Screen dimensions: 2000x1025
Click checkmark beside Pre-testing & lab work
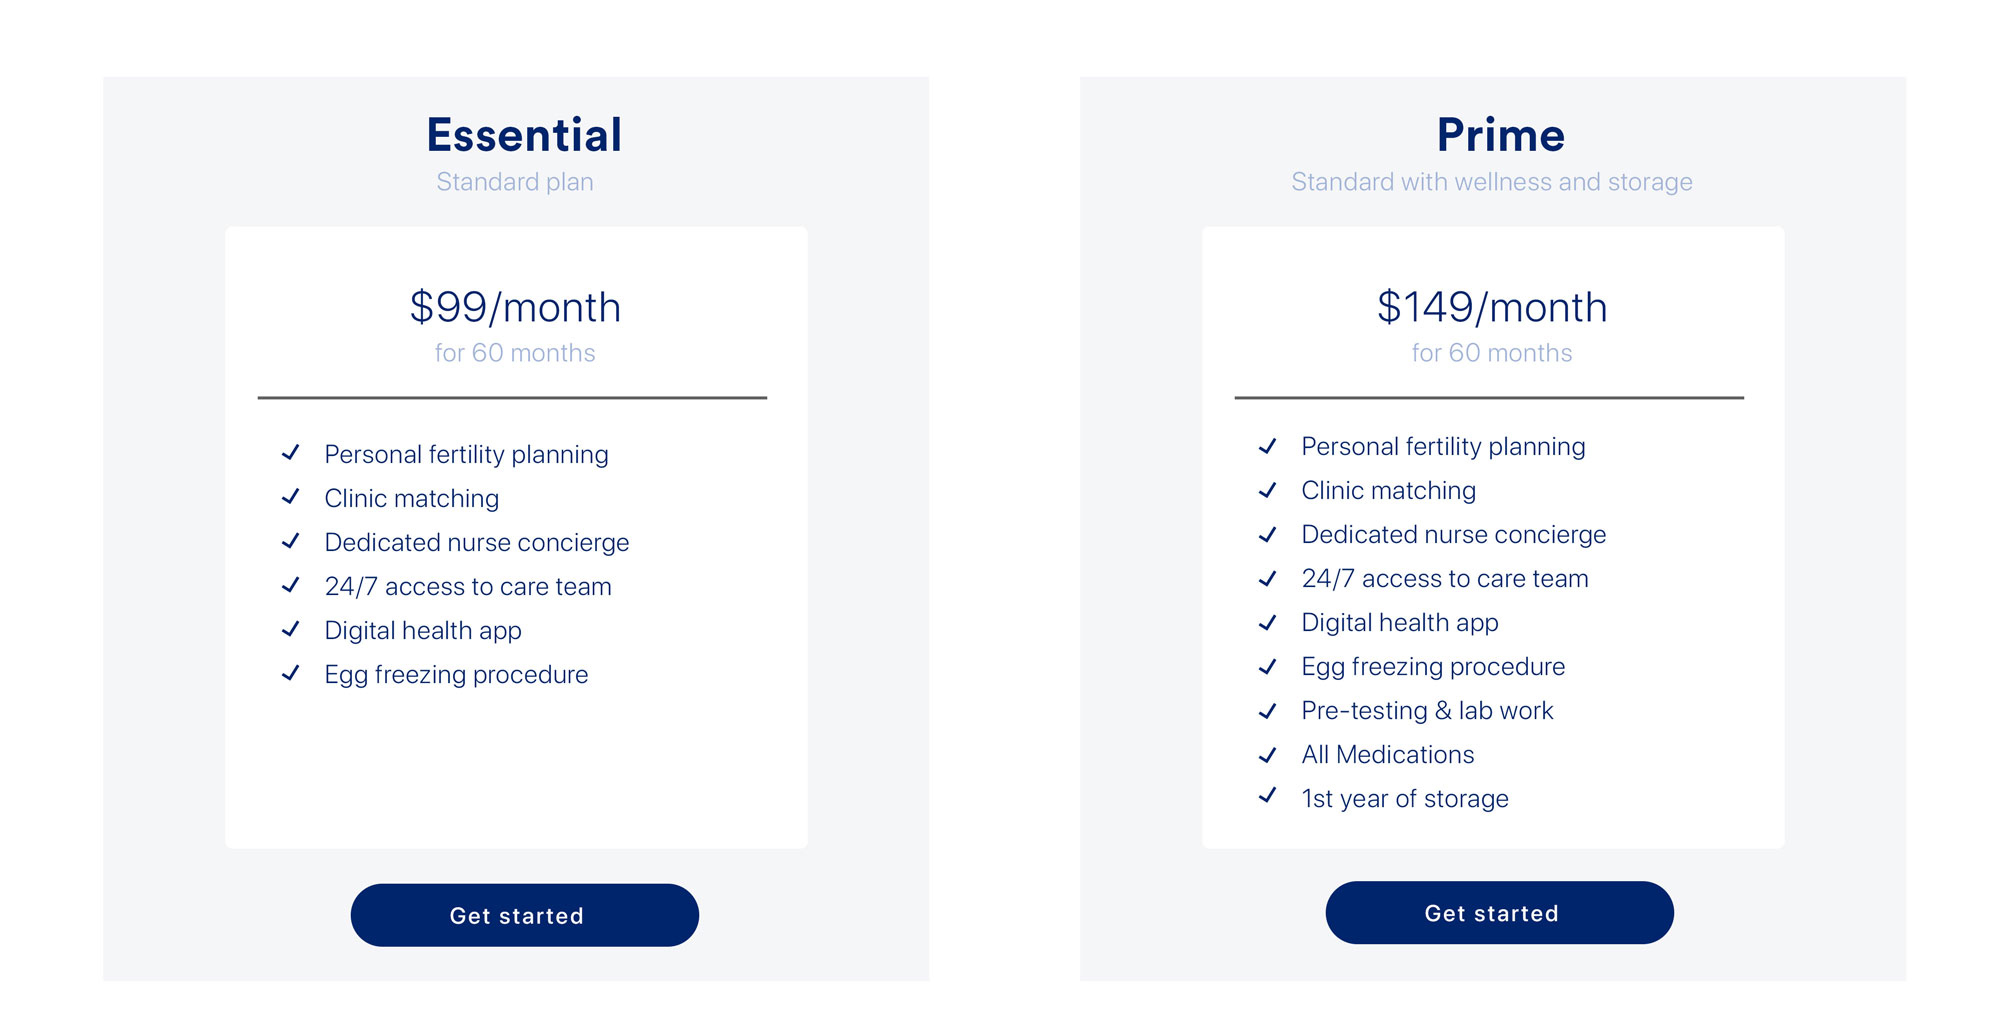point(1268,711)
